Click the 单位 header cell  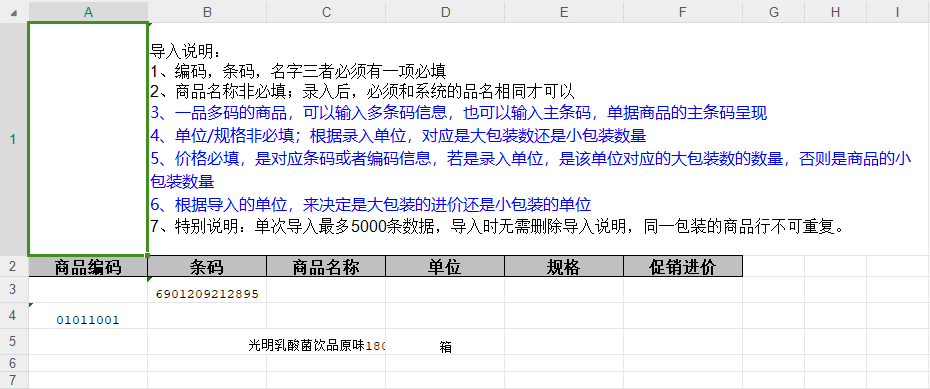pyautogui.click(x=445, y=267)
